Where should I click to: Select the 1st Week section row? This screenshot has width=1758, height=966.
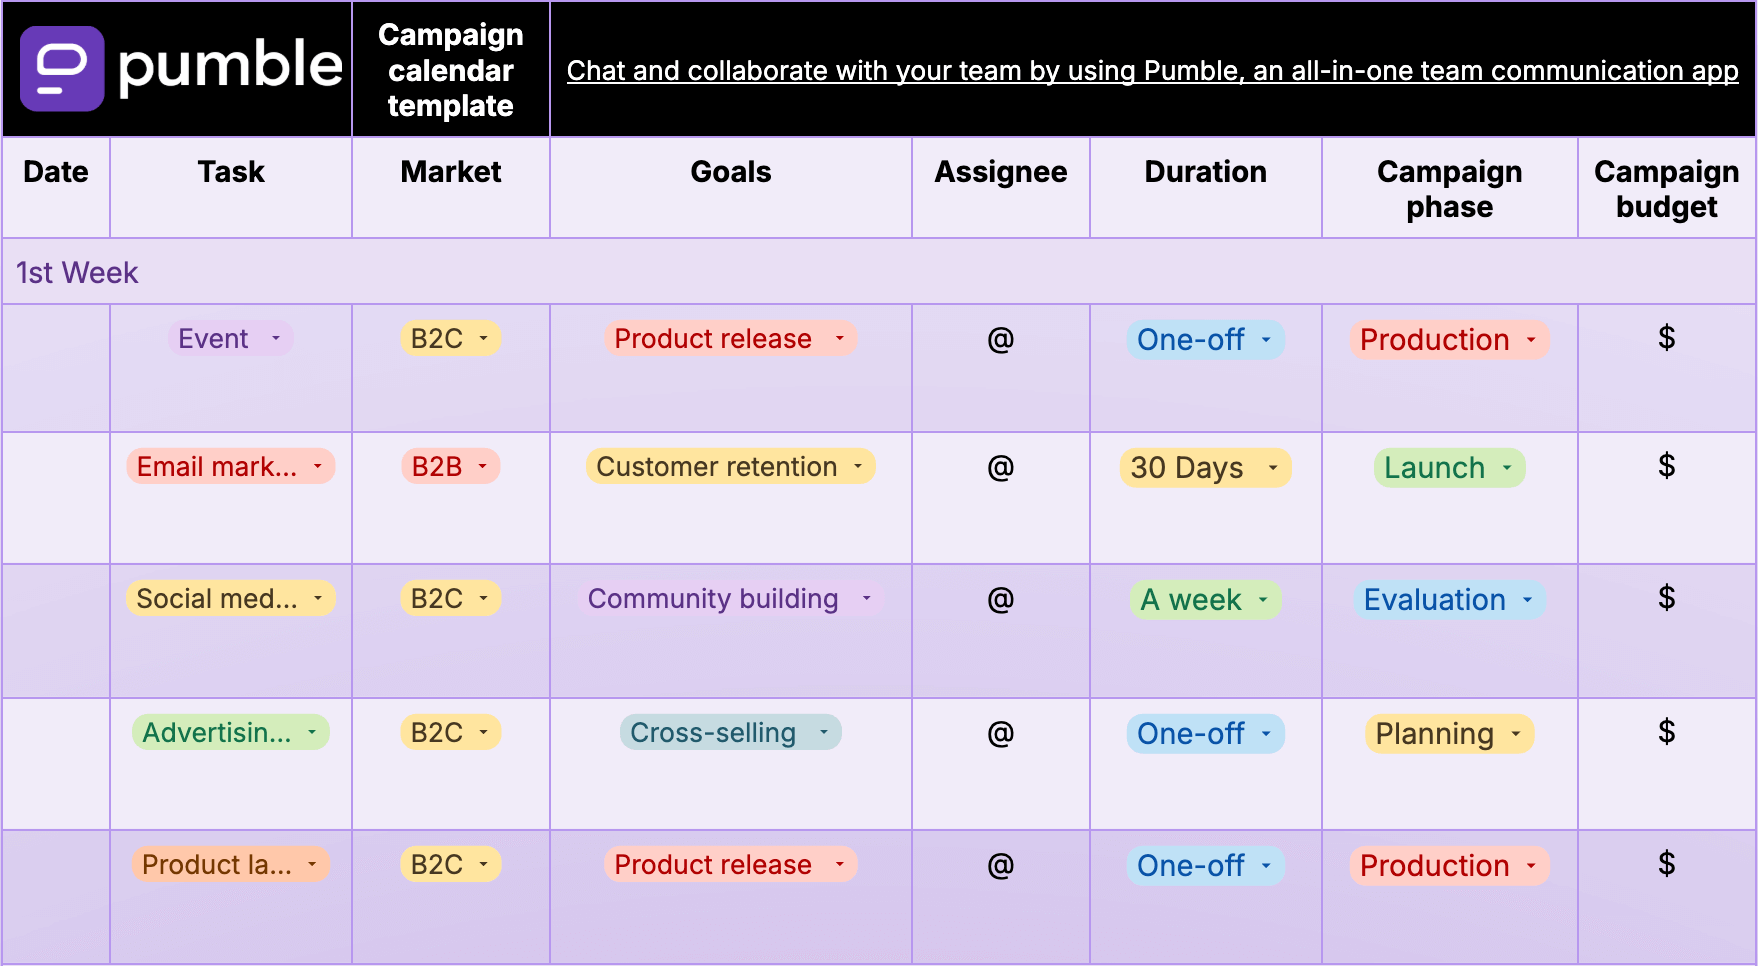pos(878,272)
